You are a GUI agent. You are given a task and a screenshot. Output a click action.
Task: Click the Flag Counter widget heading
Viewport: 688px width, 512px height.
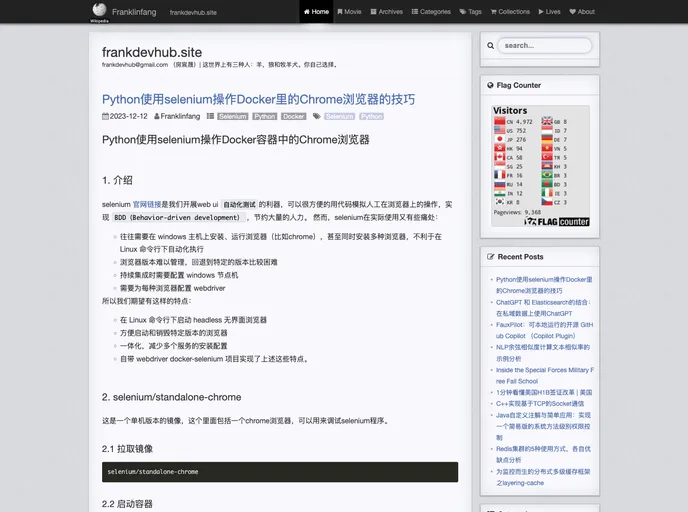[519, 85]
